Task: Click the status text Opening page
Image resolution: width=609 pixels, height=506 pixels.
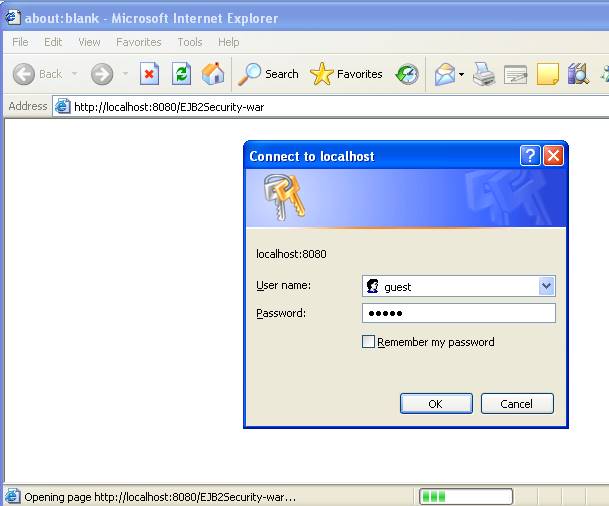Action: click(160, 497)
